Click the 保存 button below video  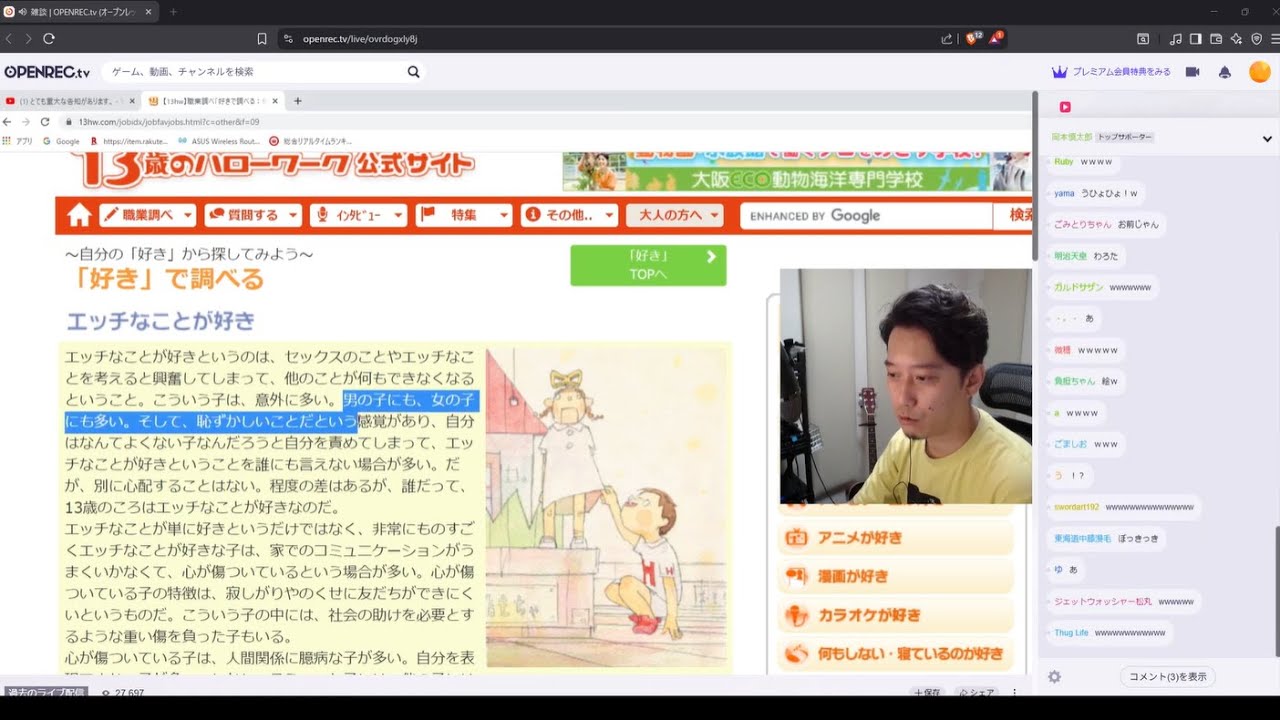pyautogui.click(x=926, y=692)
